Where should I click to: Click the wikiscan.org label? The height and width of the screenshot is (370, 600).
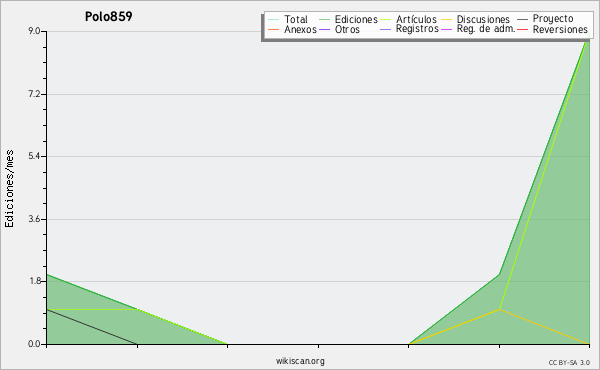tap(300, 361)
